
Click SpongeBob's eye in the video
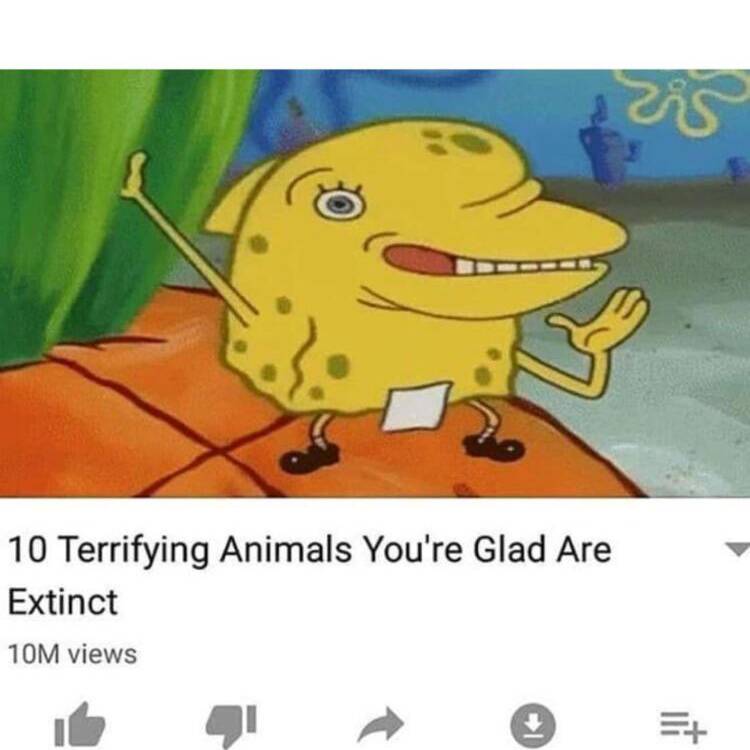pos(340,203)
